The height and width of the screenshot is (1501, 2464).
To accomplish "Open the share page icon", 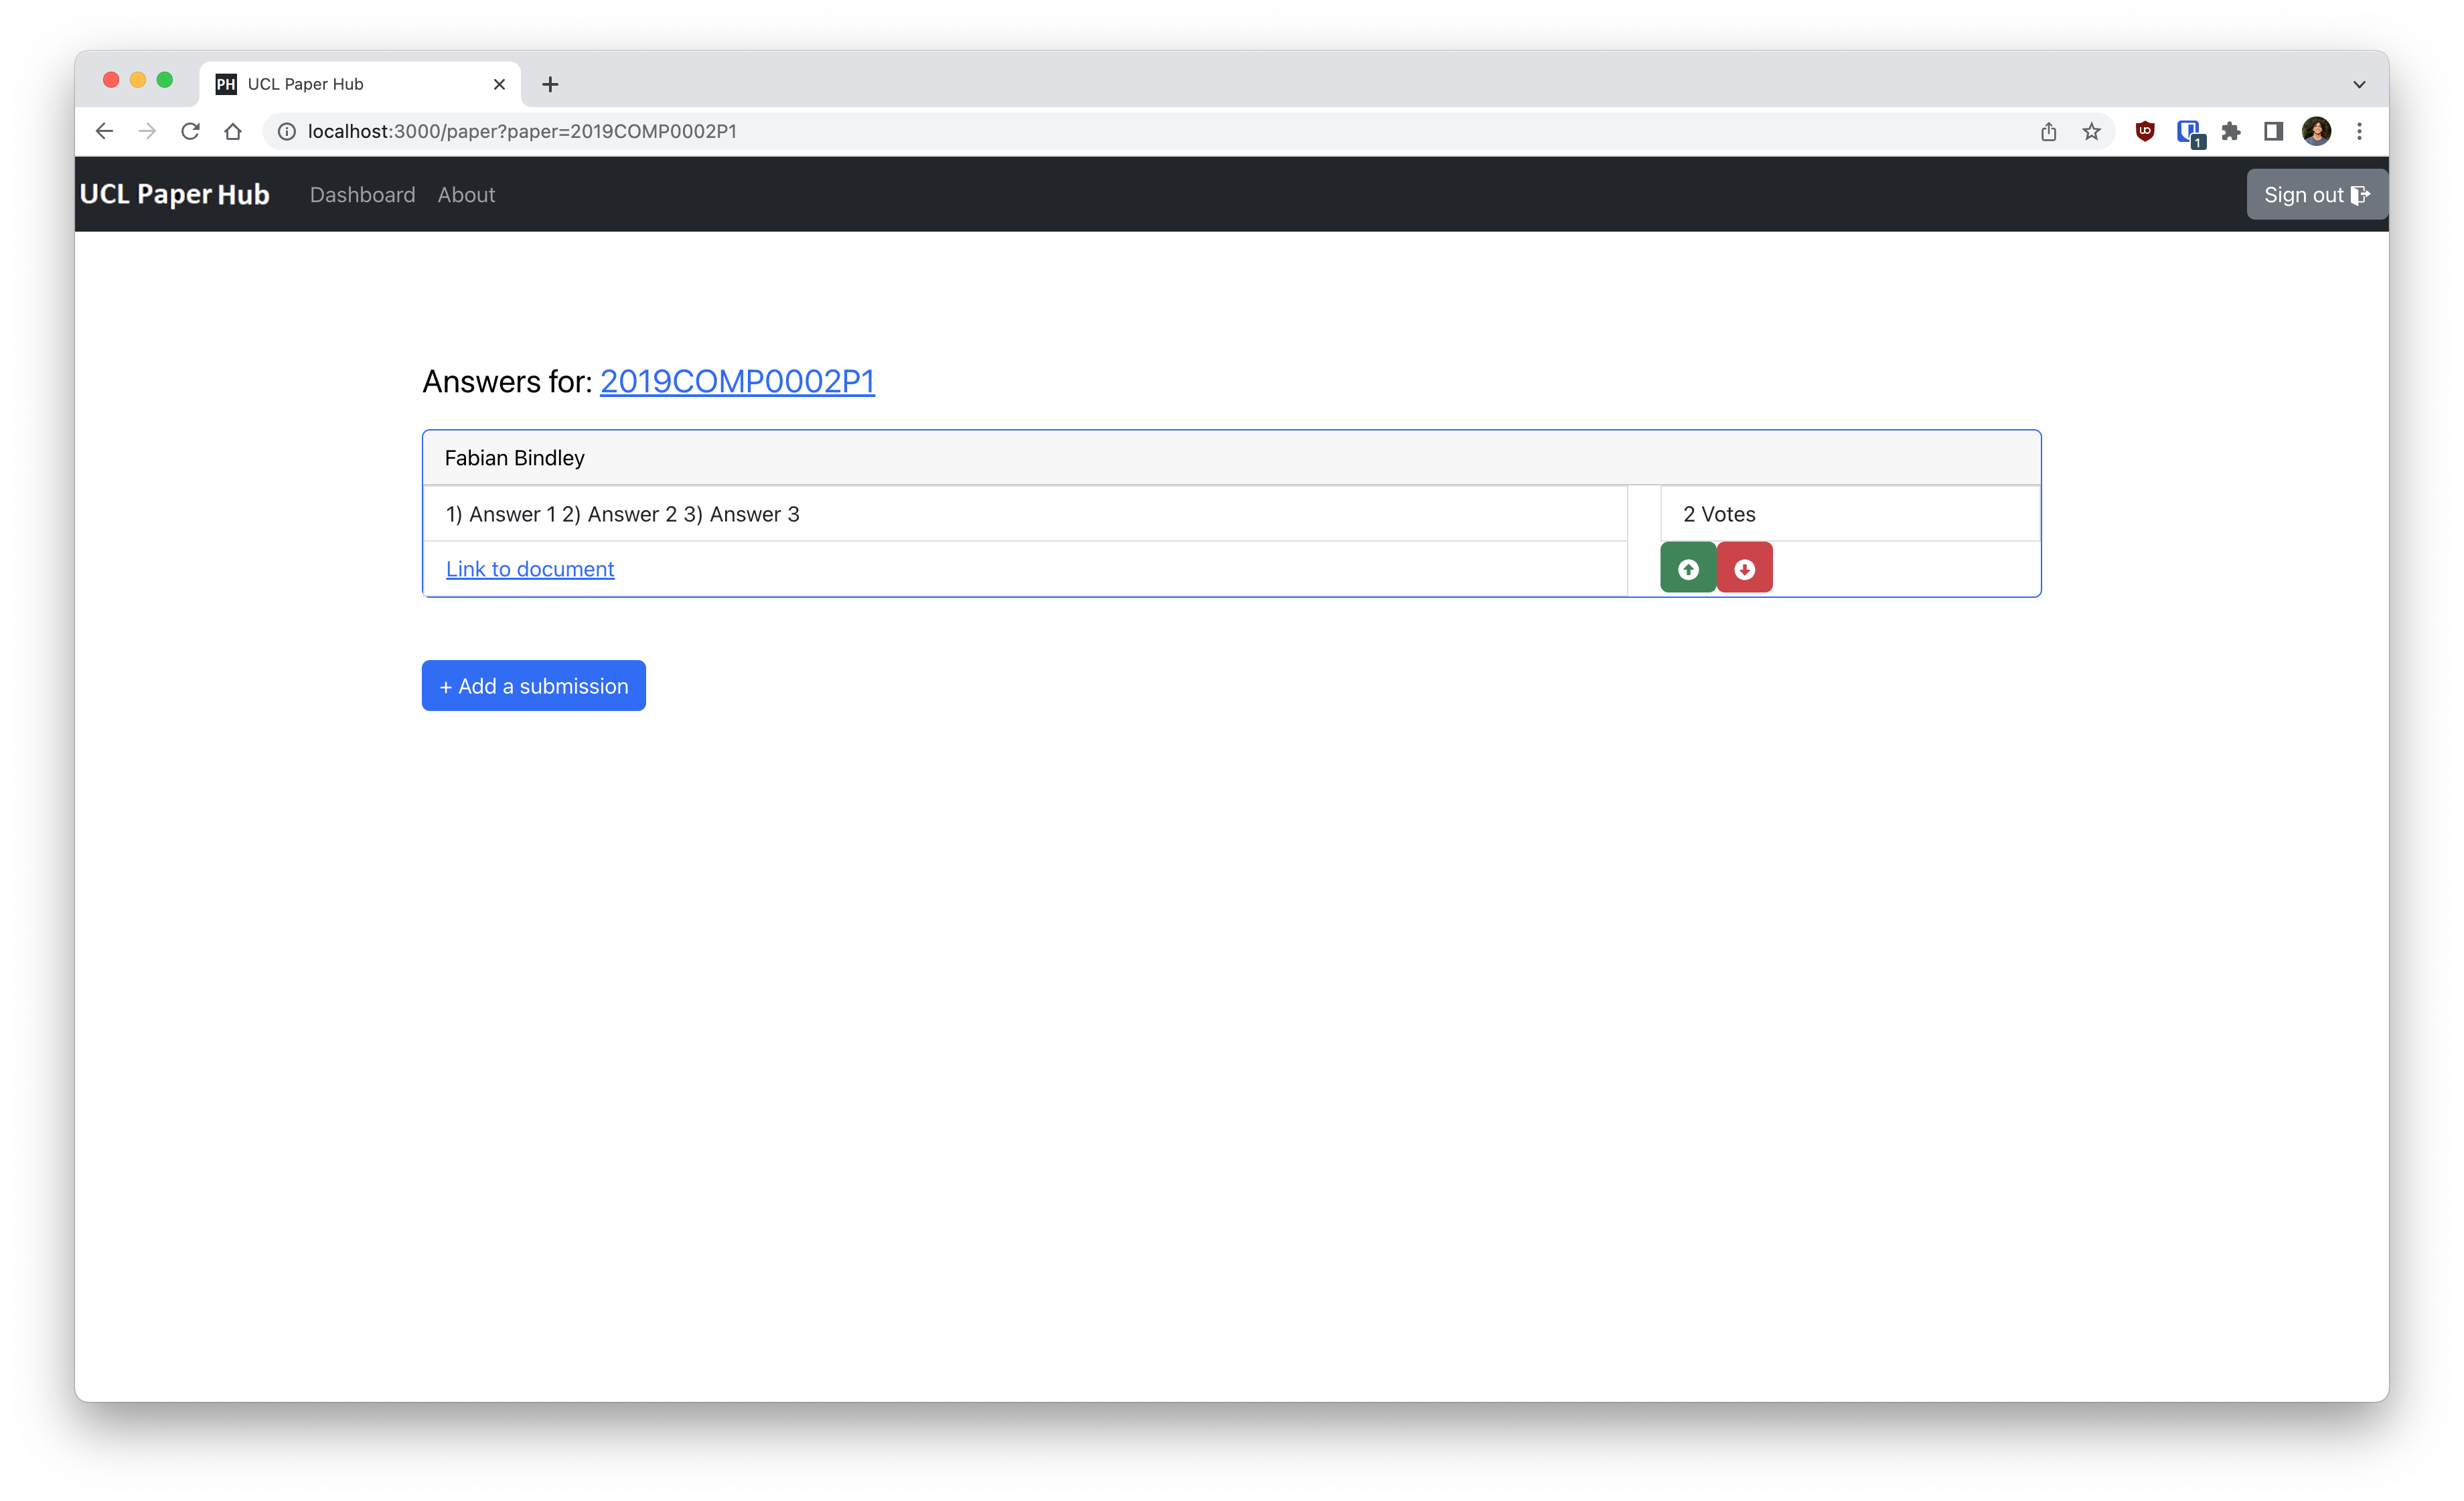I will click(2048, 131).
